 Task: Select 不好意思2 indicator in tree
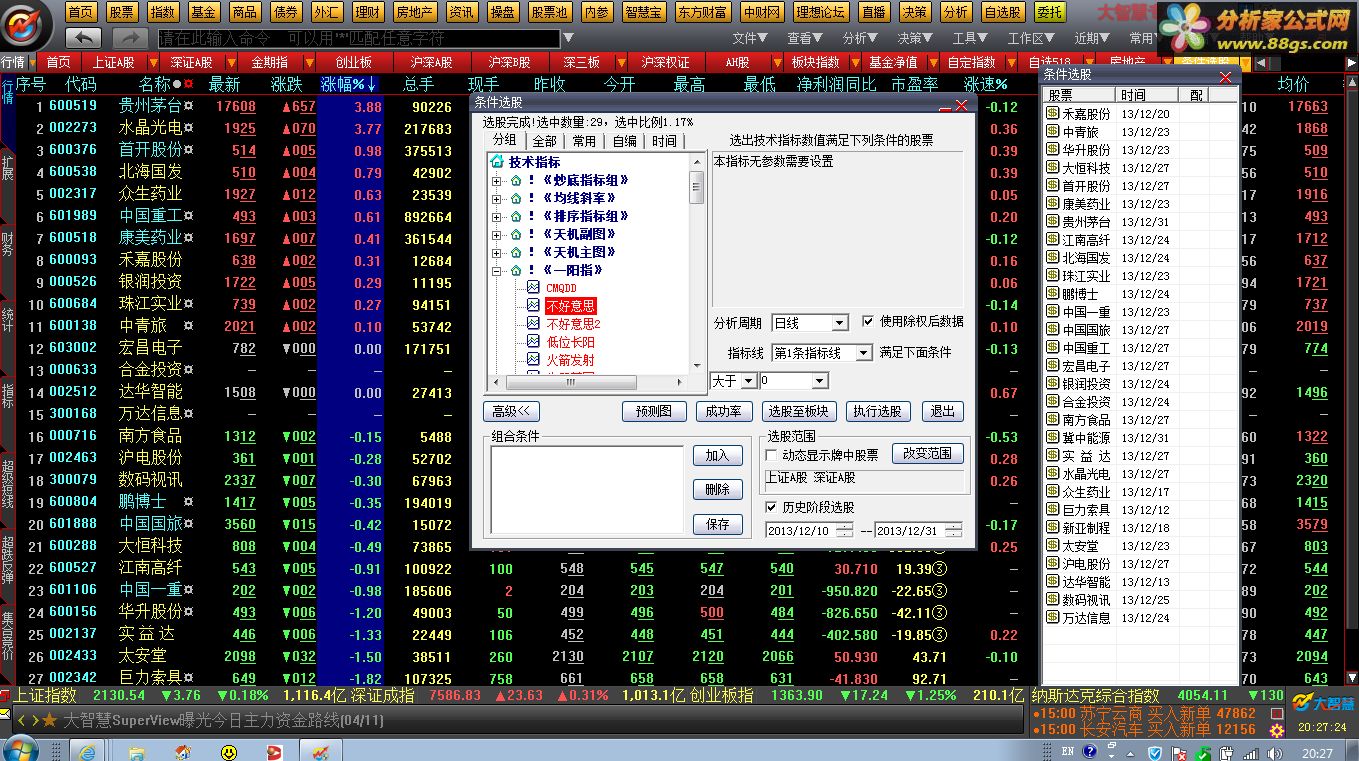pos(573,324)
